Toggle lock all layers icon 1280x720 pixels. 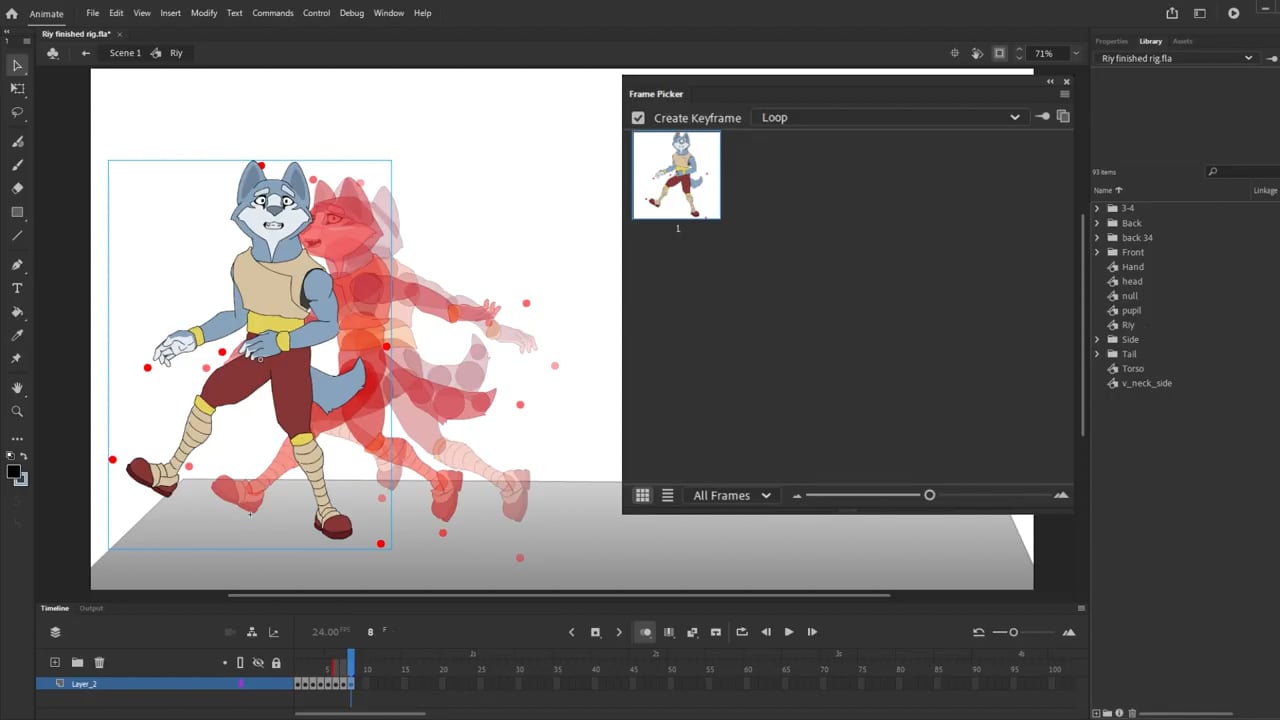[276, 662]
